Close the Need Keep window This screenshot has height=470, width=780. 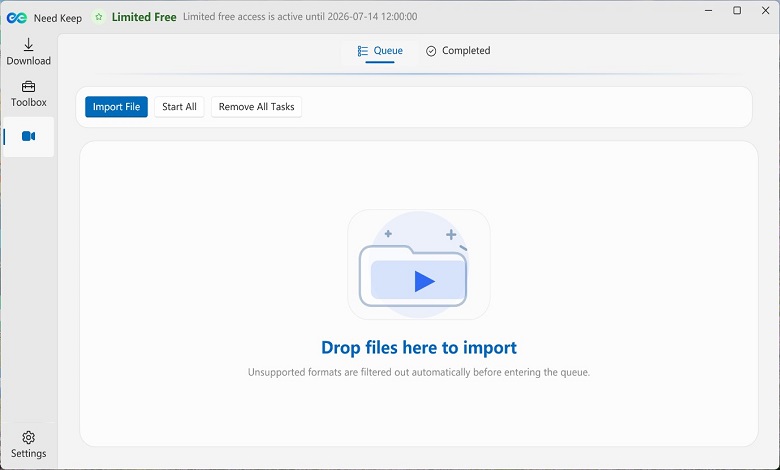click(765, 10)
